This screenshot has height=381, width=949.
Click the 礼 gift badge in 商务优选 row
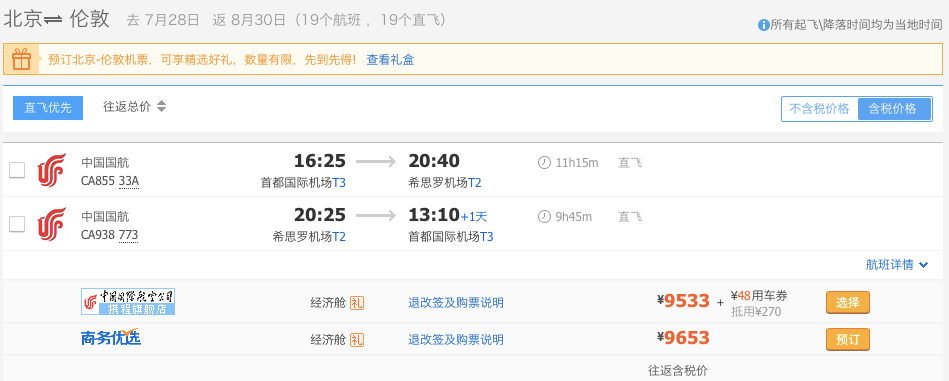[x=357, y=339]
